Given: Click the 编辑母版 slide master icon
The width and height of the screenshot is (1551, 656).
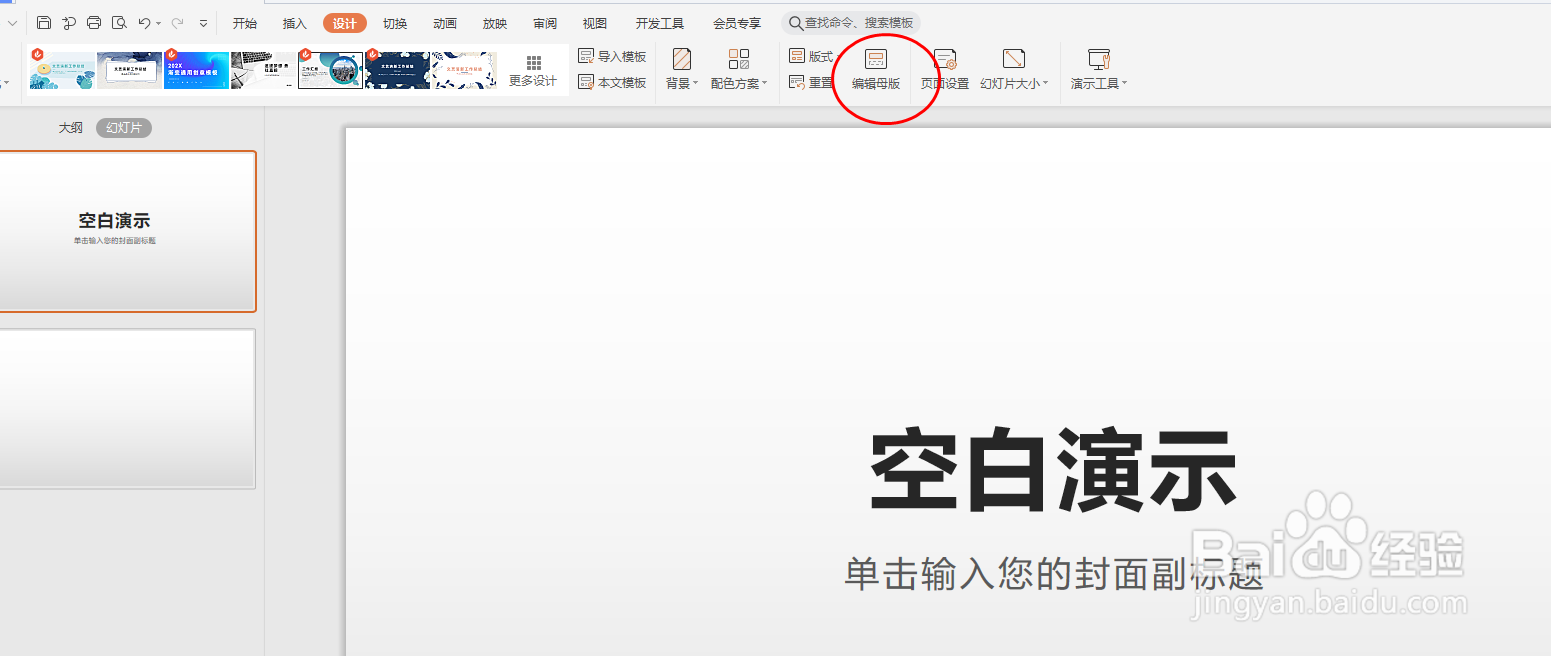Looking at the screenshot, I should pyautogui.click(x=876, y=59).
